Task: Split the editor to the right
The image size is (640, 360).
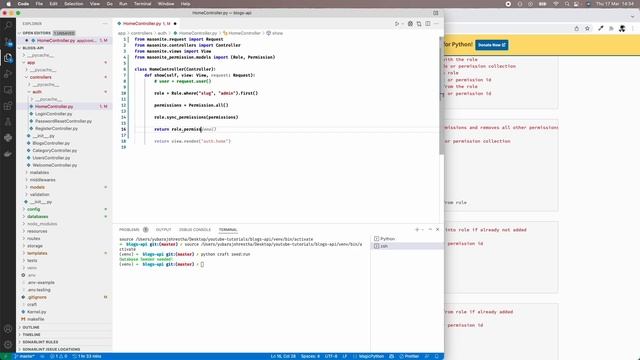Action: pyautogui.click(x=428, y=24)
